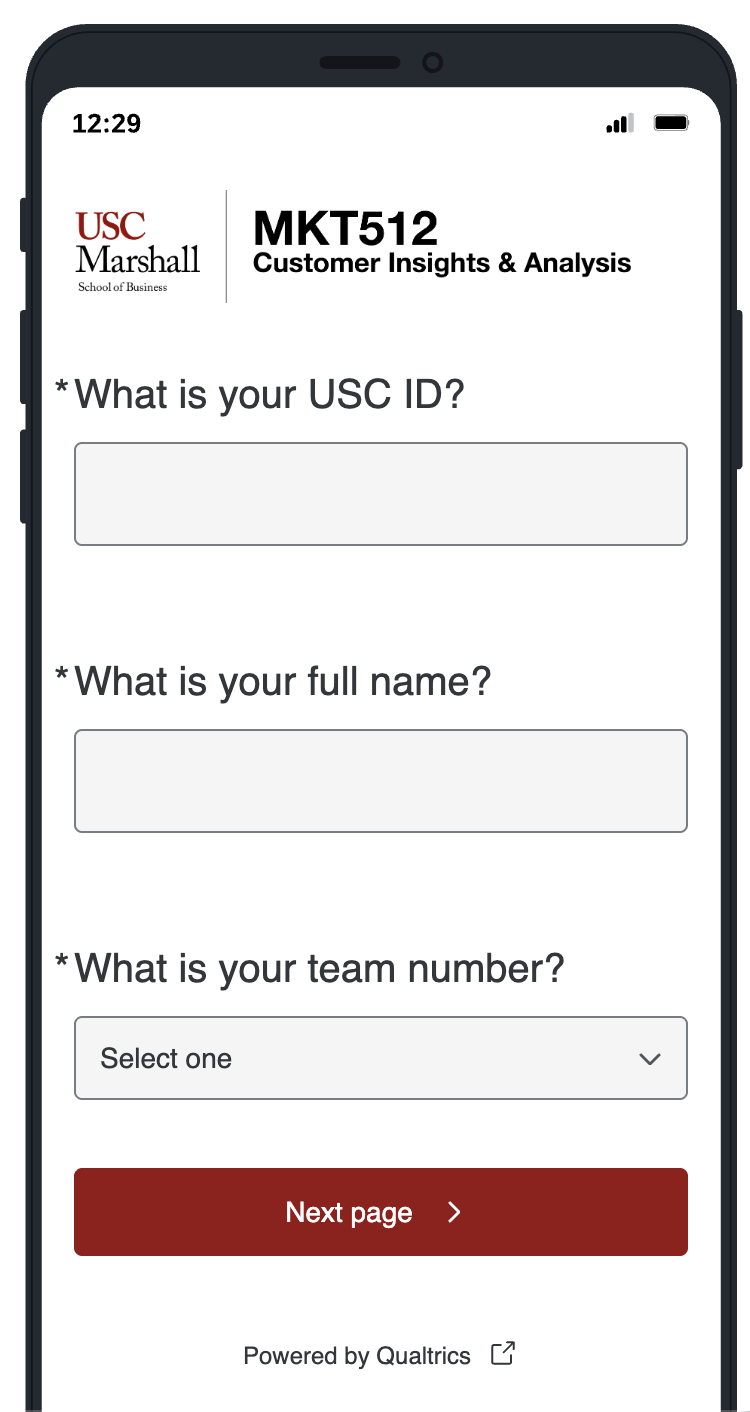Focus the USC ID text field

point(380,494)
